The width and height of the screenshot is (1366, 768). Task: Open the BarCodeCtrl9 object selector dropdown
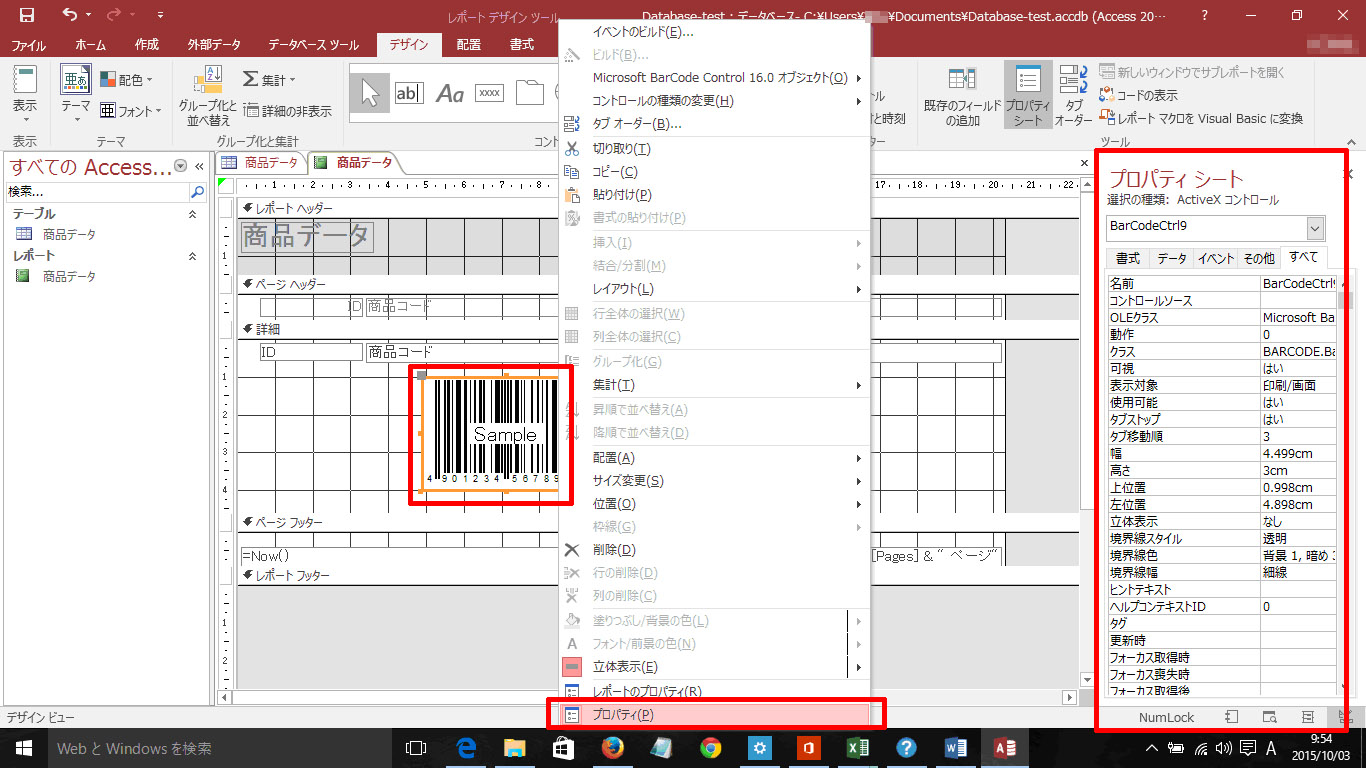pos(1316,227)
